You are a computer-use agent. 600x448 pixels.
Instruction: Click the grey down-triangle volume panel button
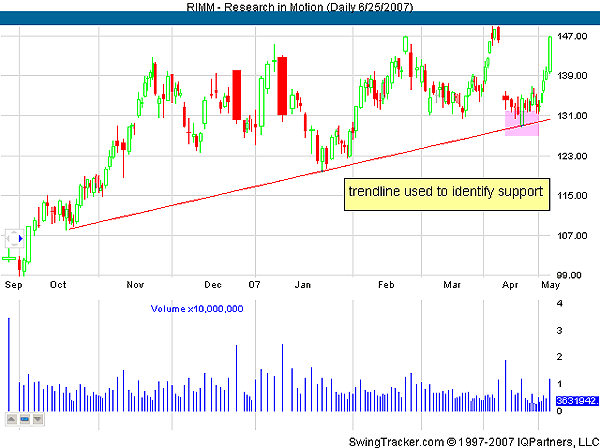click(x=38, y=419)
